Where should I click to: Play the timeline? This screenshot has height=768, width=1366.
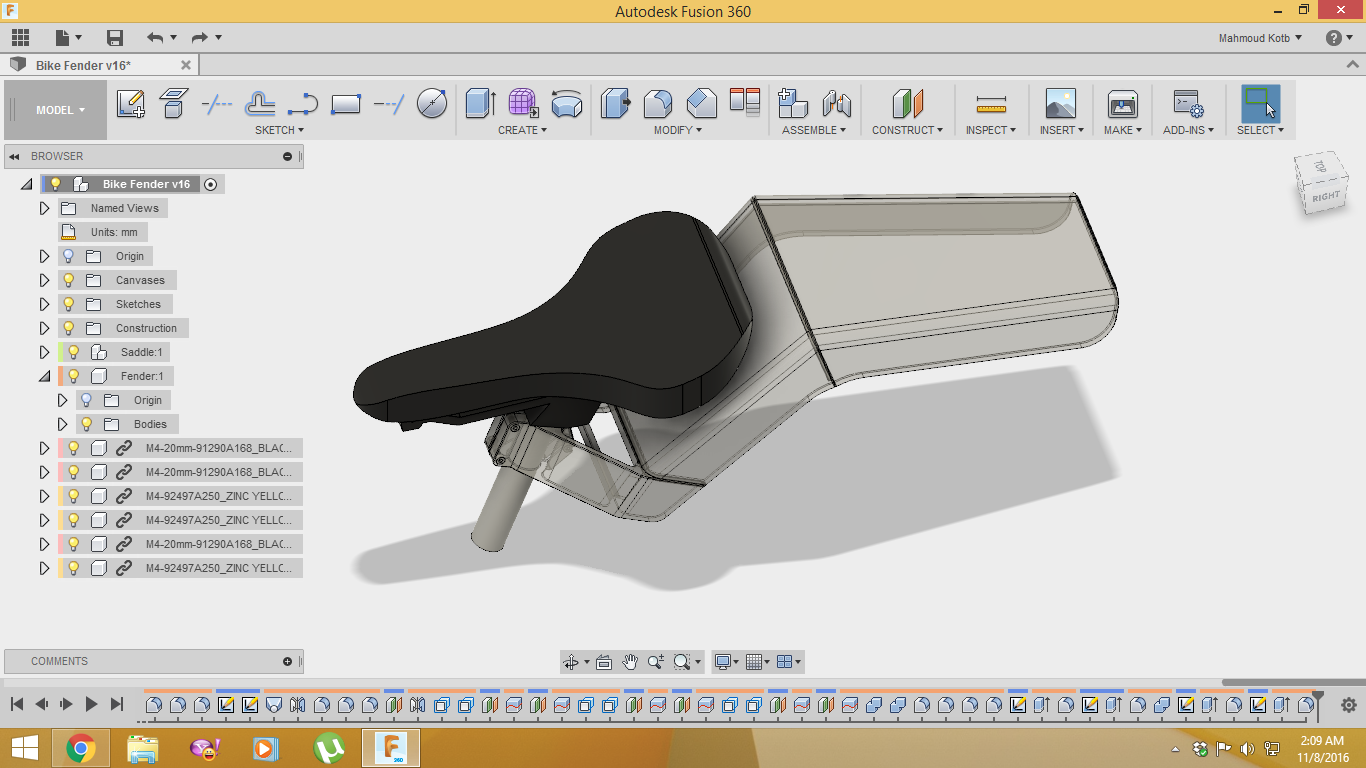[x=91, y=705]
